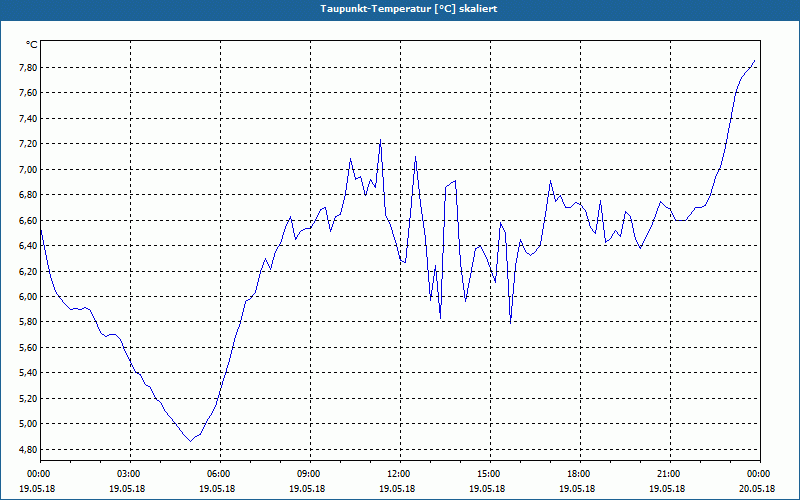The width and height of the screenshot is (800, 500).
Task: Click the 20.05.18 date label
Action: click(x=757, y=489)
